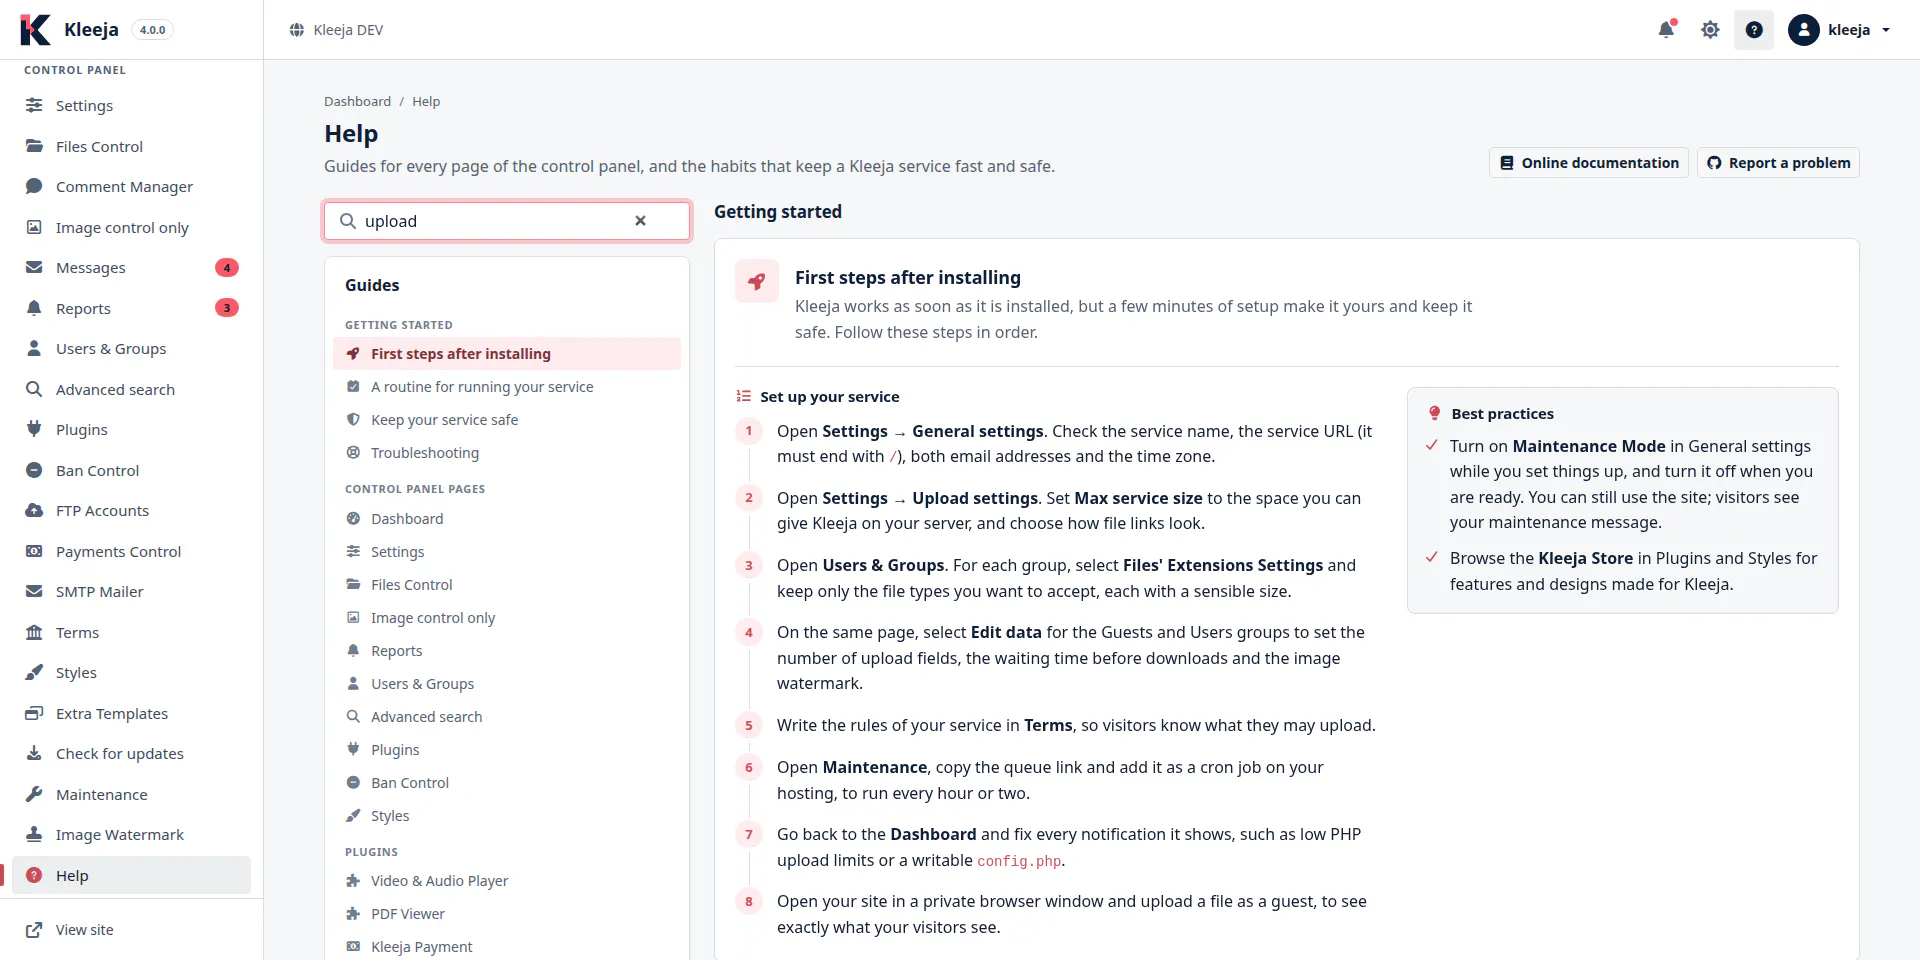Click the Plugins plug icon in sidebar

pos(34,429)
